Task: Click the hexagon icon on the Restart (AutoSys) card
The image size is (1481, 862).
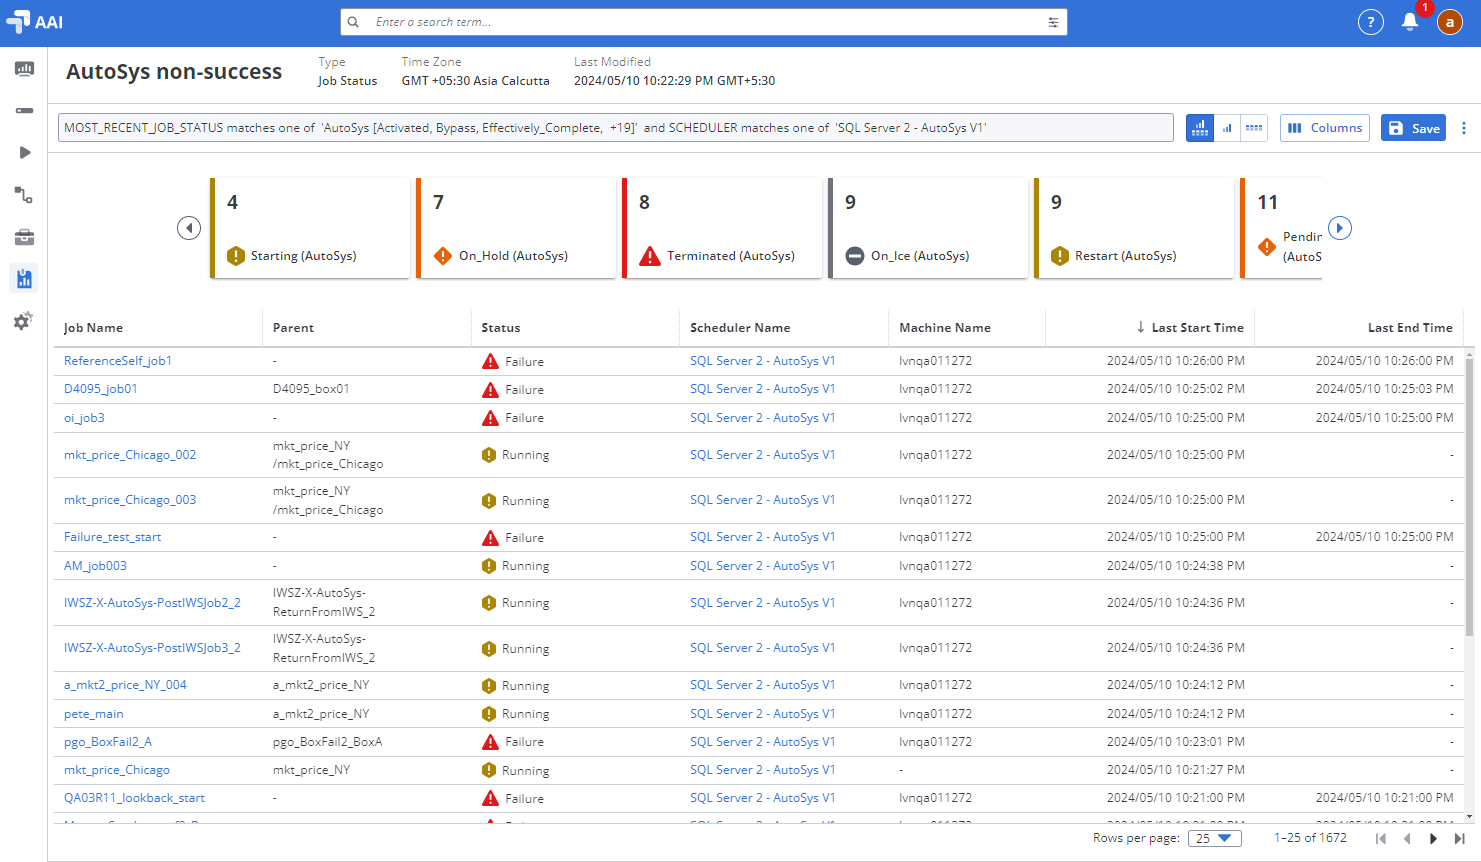Action: pos(1060,256)
